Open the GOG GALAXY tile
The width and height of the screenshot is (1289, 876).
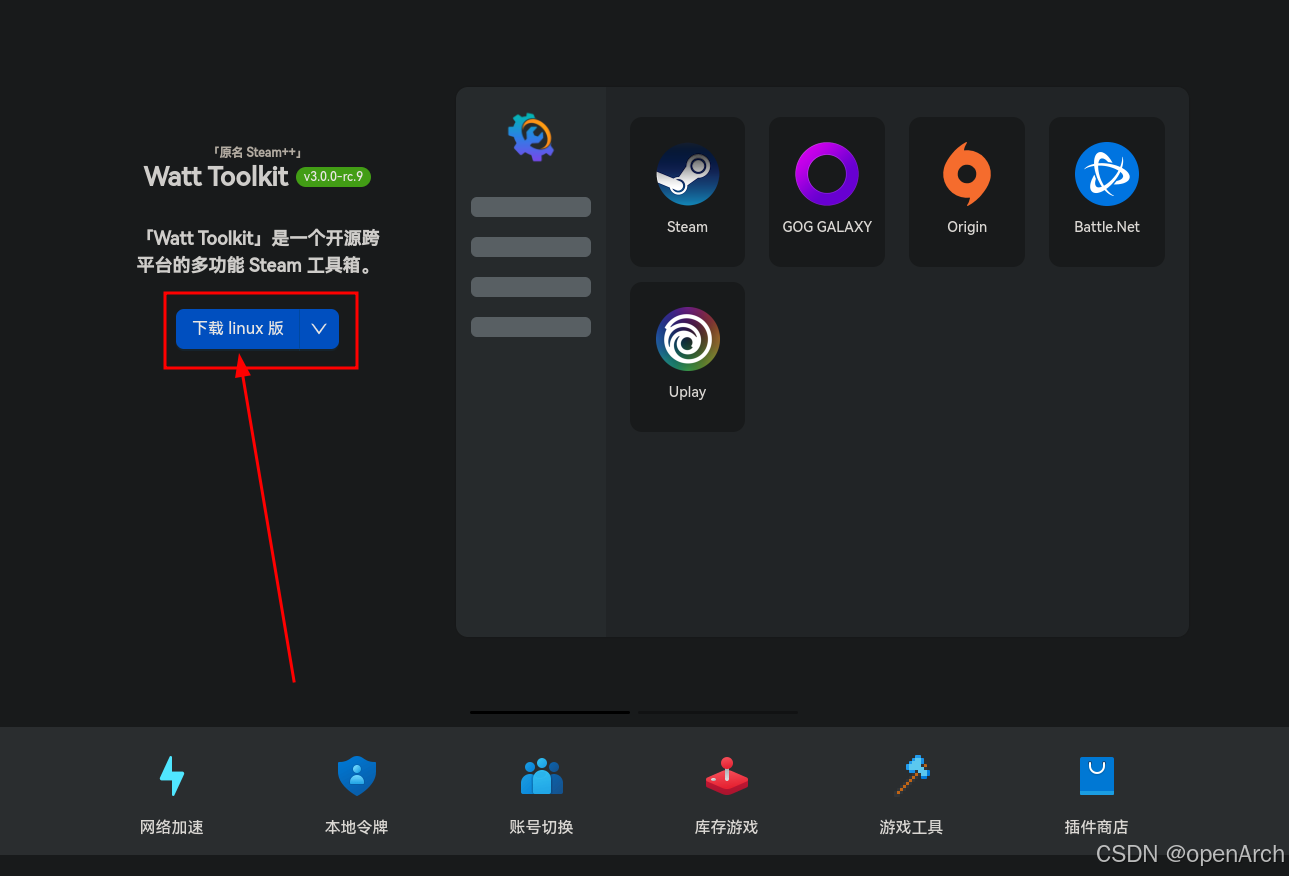826,192
